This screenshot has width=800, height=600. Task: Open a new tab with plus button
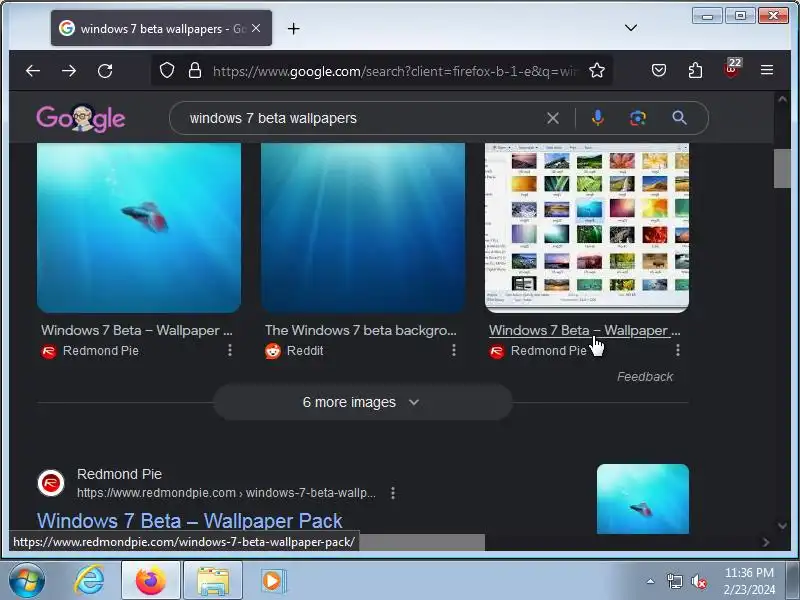pyautogui.click(x=293, y=29)
